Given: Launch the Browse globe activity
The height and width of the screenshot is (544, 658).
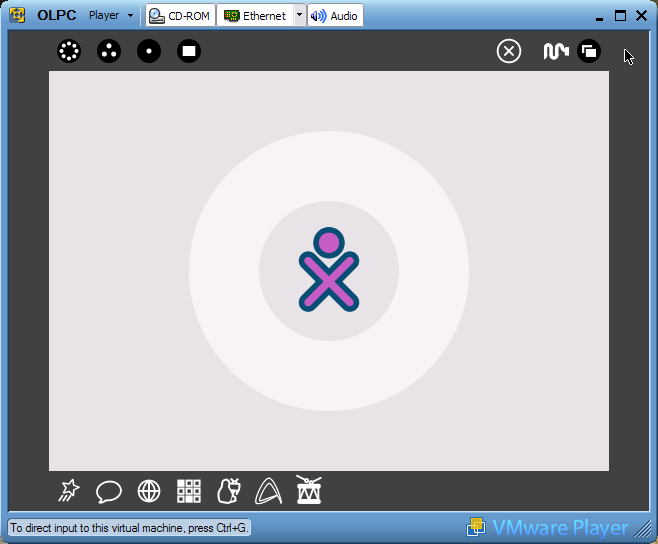Looking at the screenshot, I should (149, 491).
